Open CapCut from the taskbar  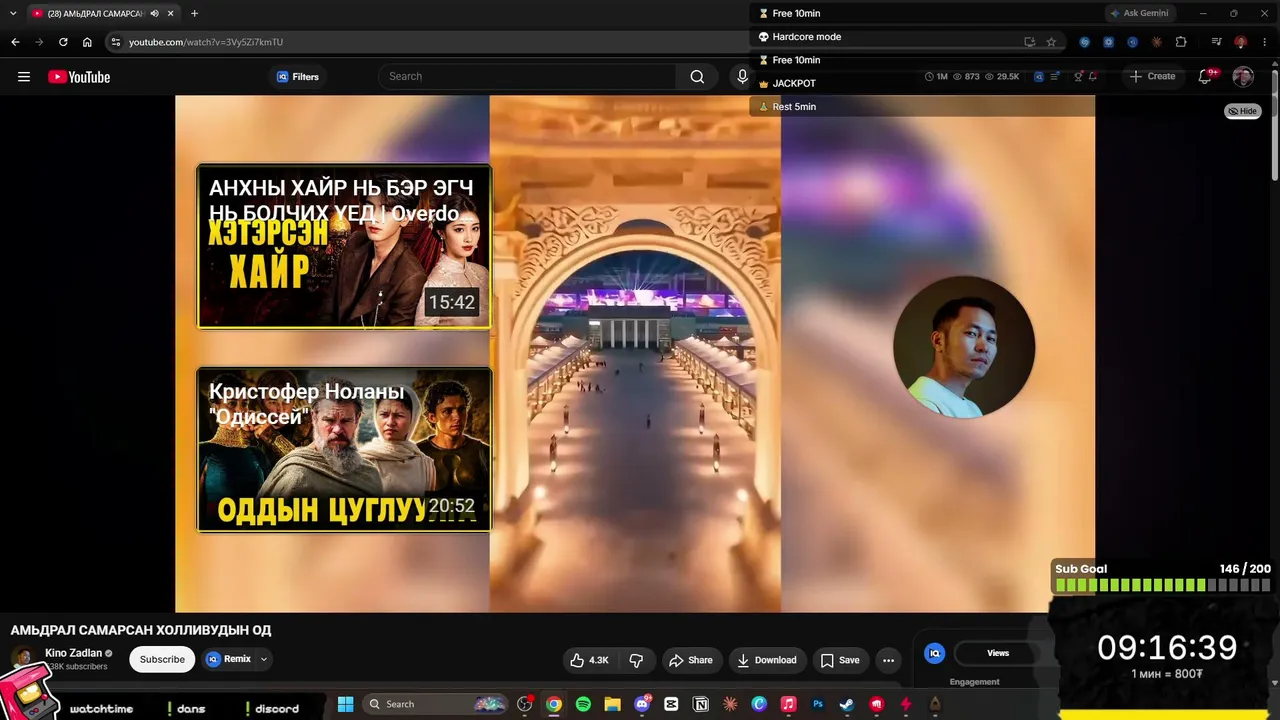671,704
